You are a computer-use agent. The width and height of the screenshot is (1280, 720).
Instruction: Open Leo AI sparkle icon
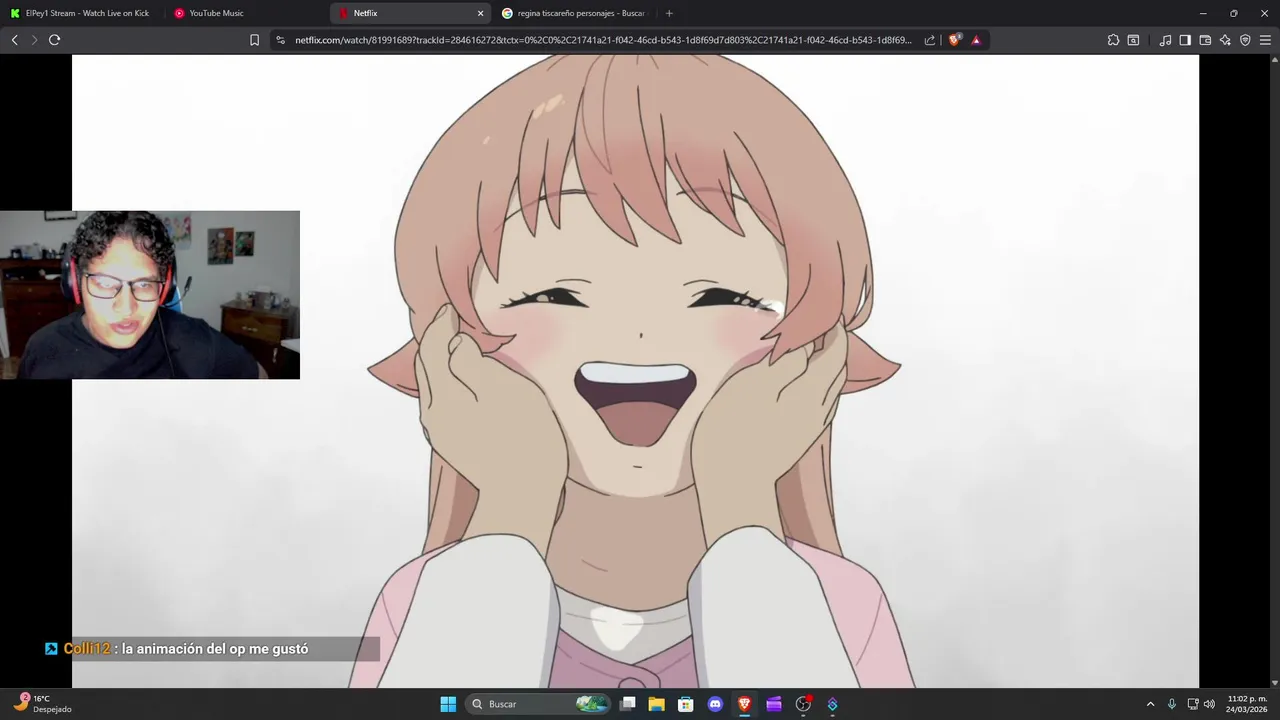[x=1225, y=40]
